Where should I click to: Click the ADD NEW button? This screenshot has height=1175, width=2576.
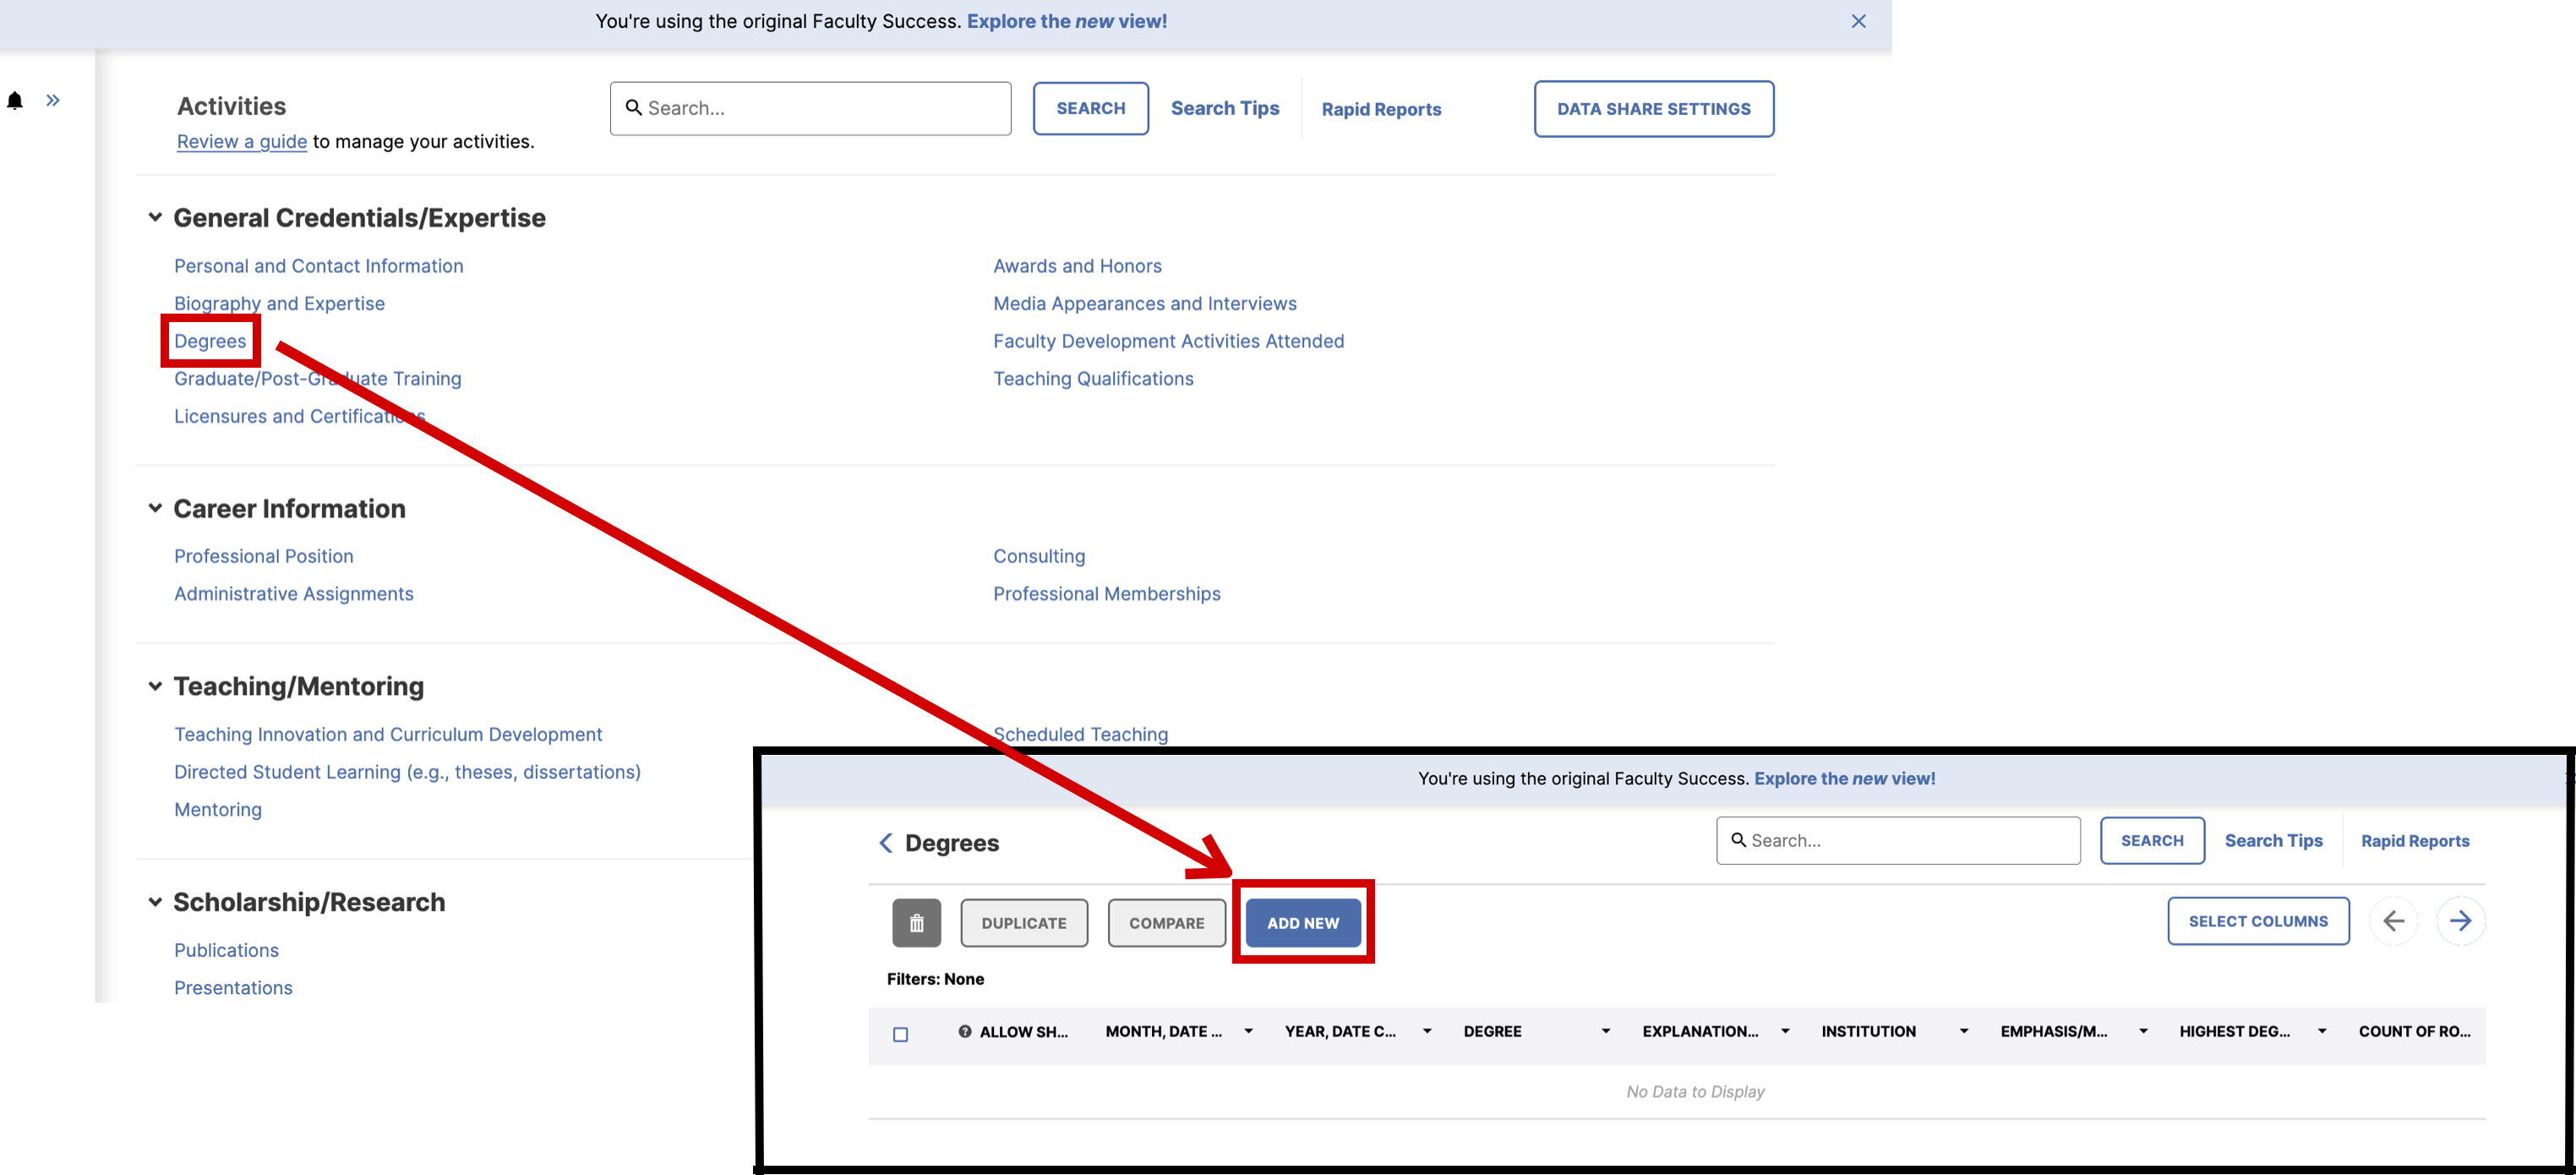click(1303, 922)
